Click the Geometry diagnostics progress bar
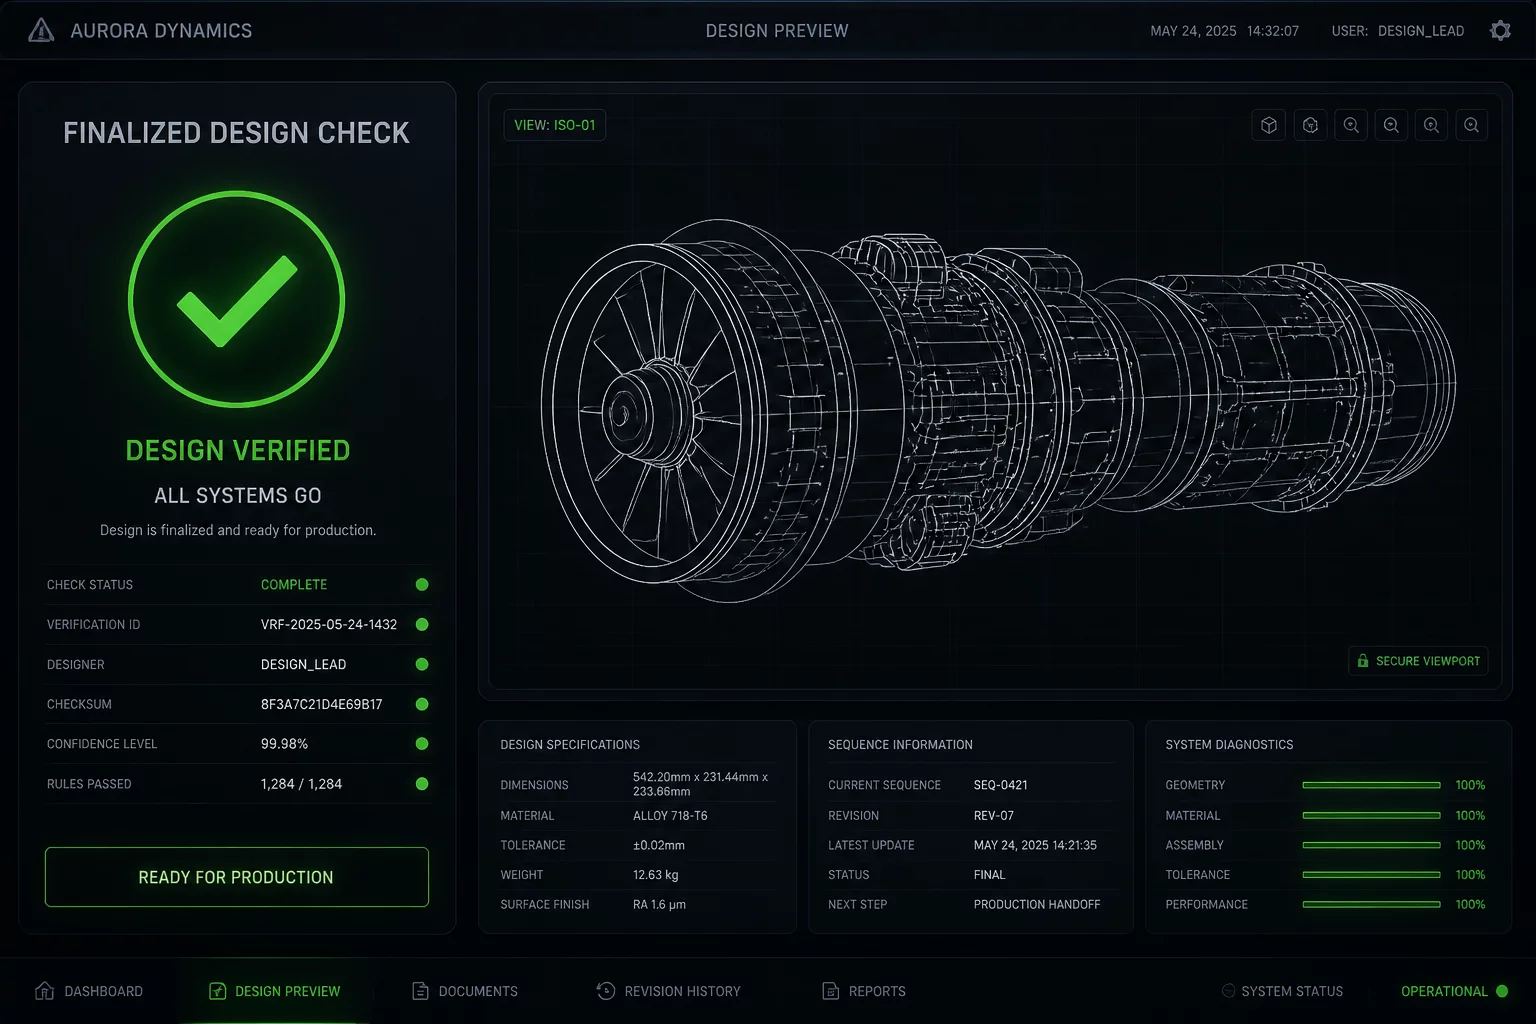Image resolution: width=1536 pixels, height=1024 pixels. [x=1371, y=785]
